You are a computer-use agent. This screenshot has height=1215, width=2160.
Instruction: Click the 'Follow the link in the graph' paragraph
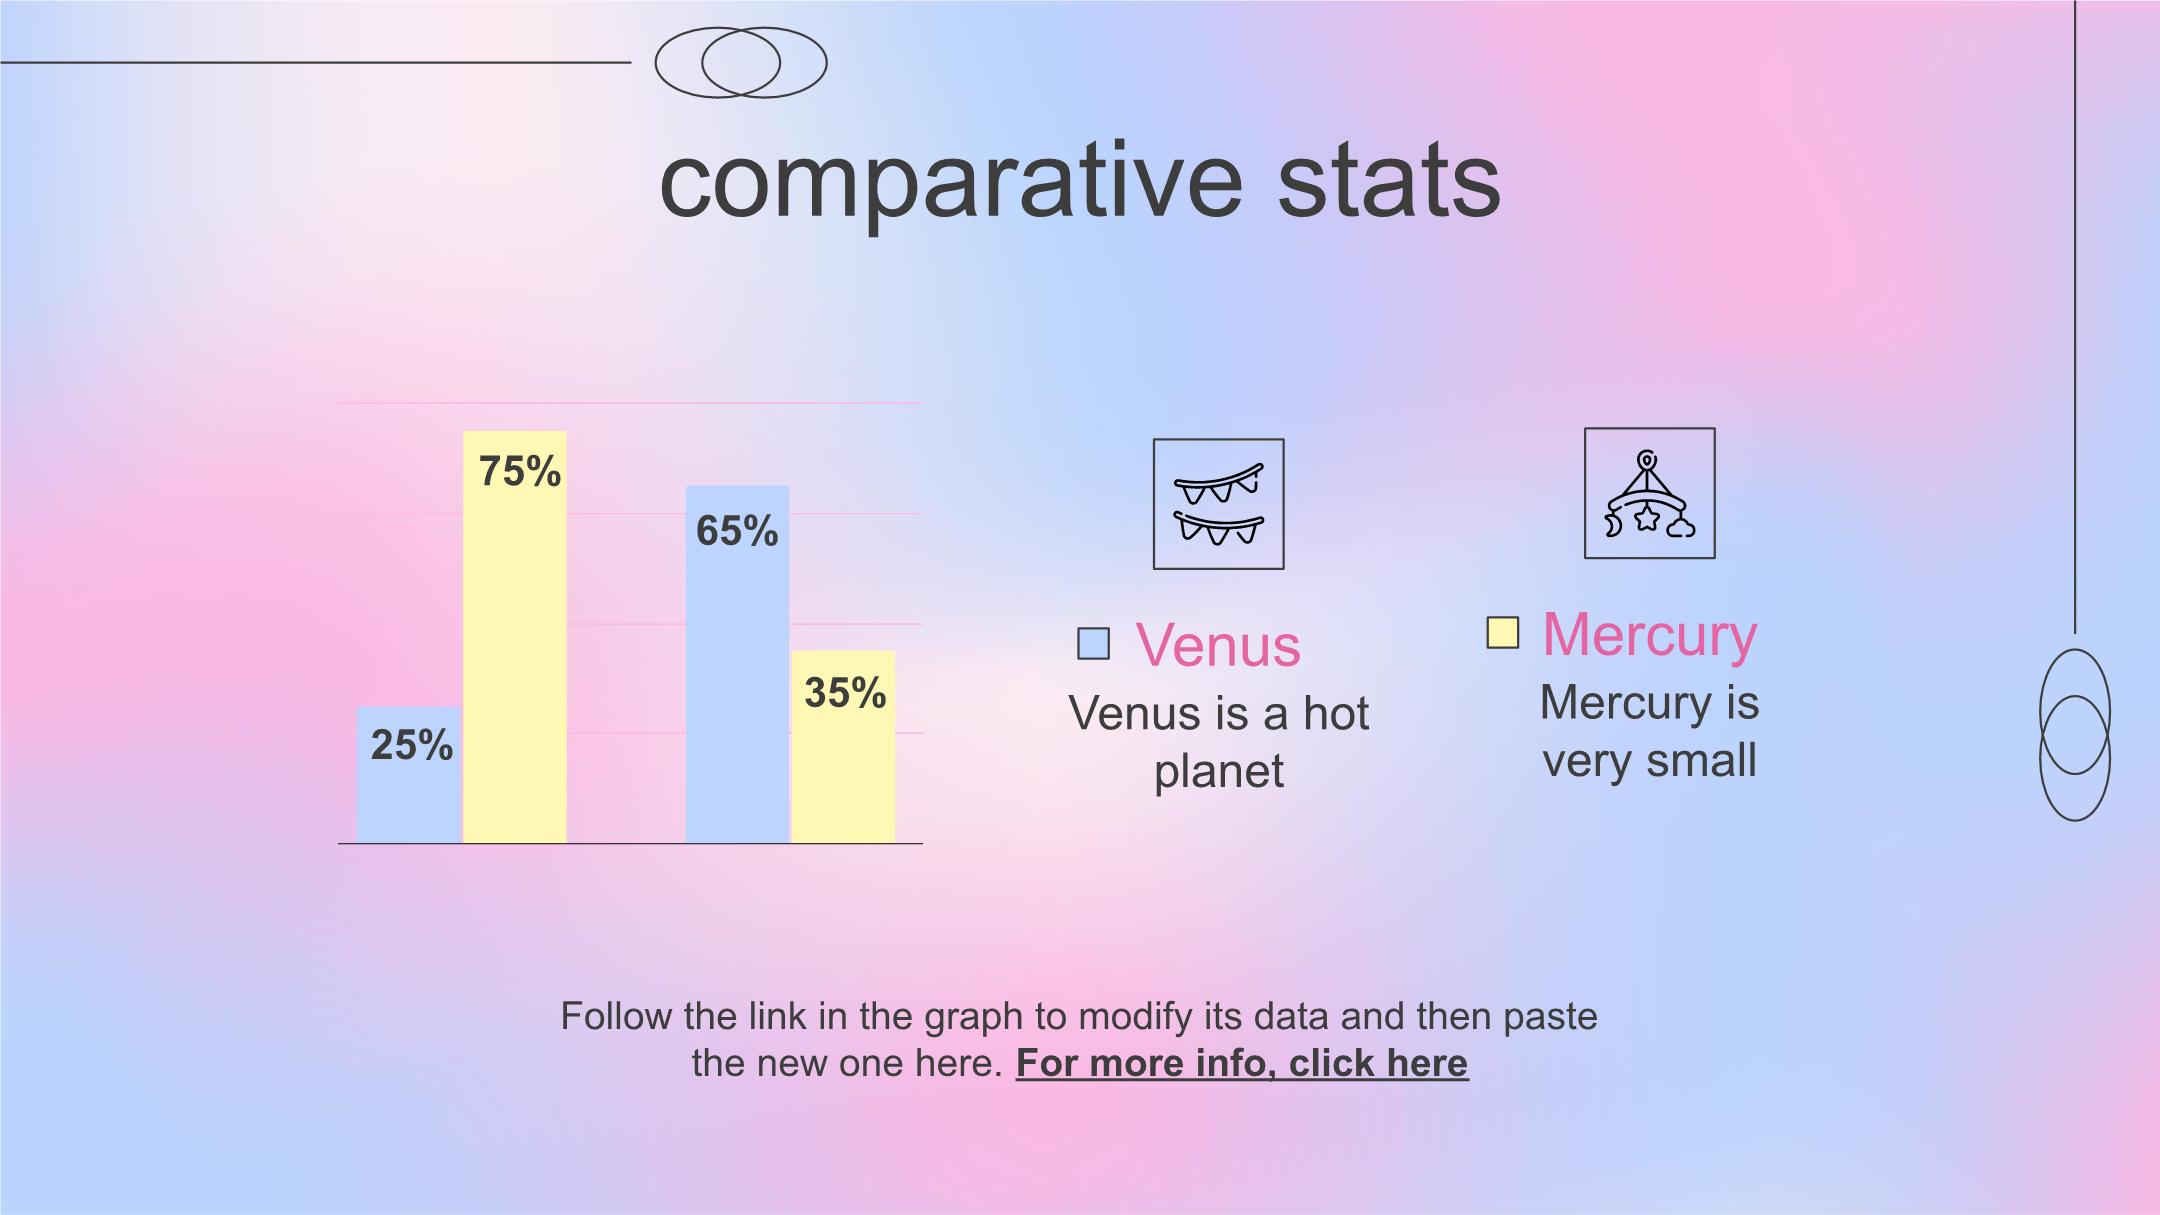pyautogui.click(x=1079, y=1039)
